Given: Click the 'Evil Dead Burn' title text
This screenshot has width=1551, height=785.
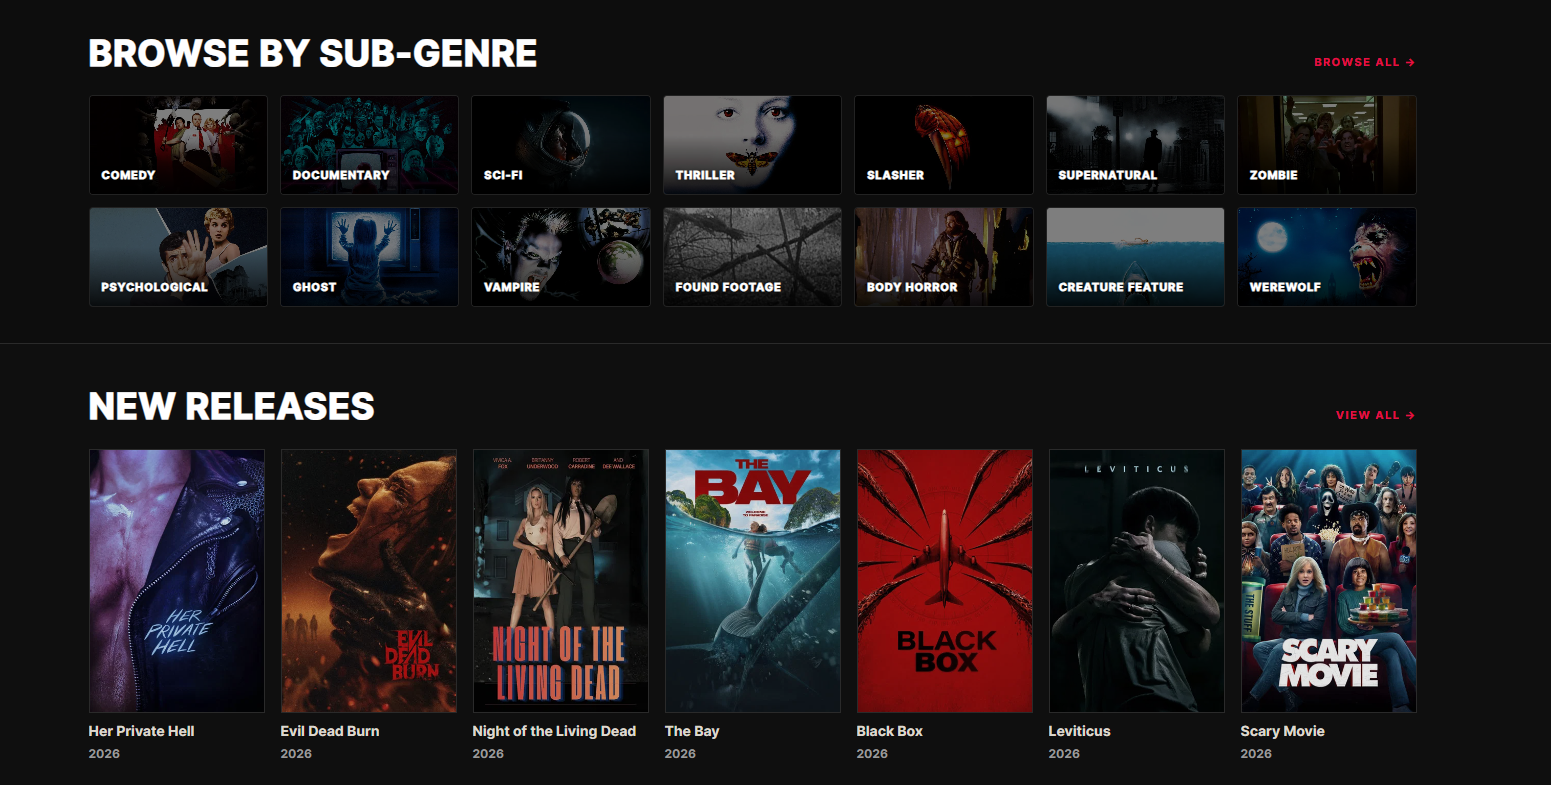Looking at the screenshot, I should point(330,731).
